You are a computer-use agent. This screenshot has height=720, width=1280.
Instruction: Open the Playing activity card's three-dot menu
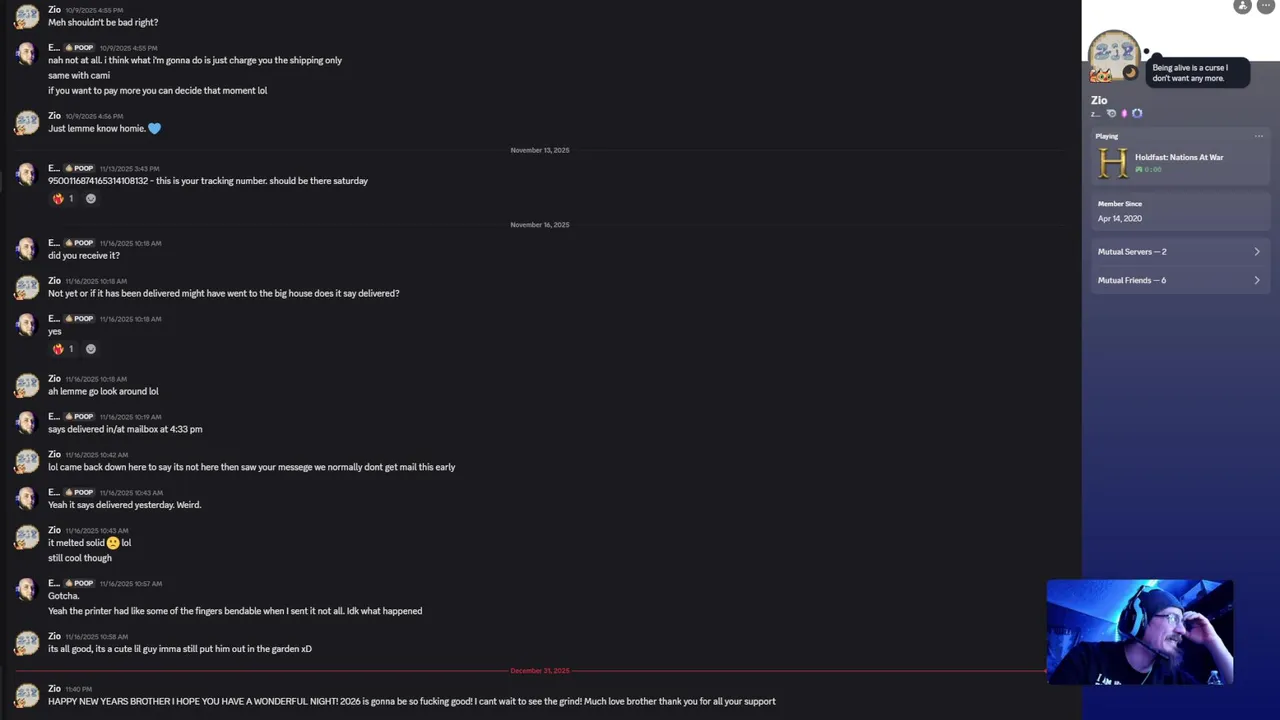click(1259, 136)
